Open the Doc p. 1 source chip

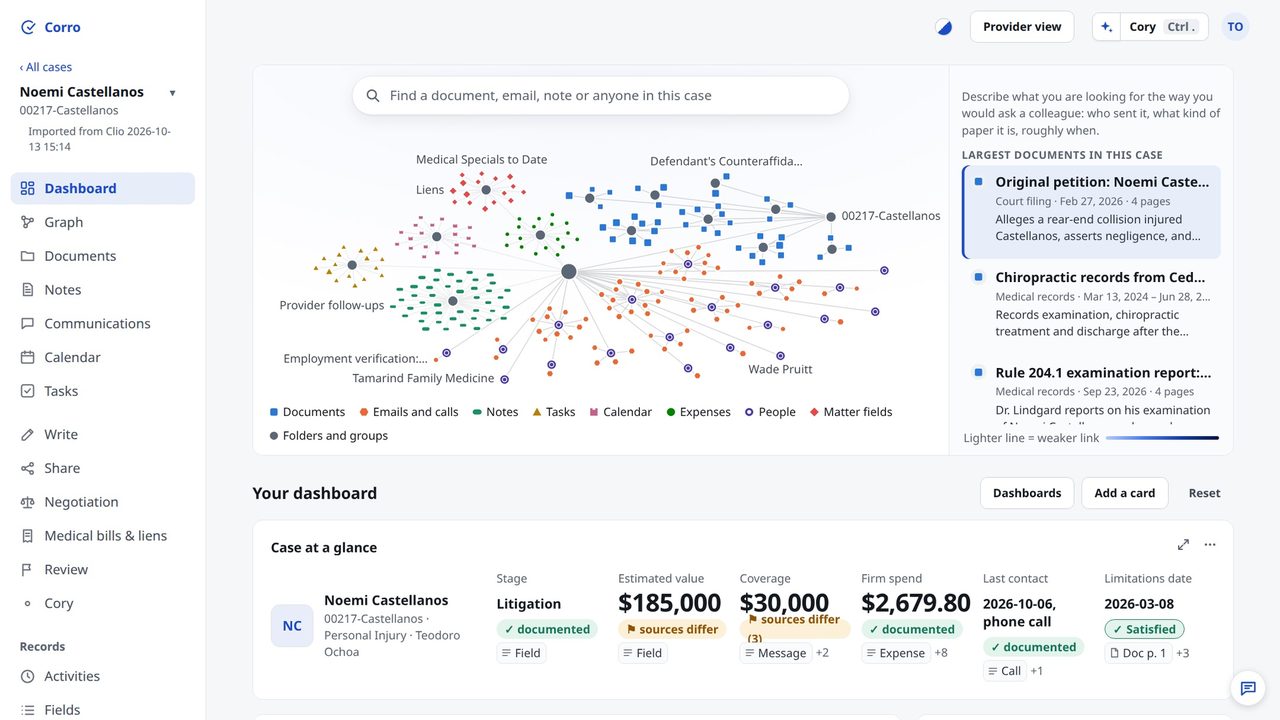[1138, 653]
